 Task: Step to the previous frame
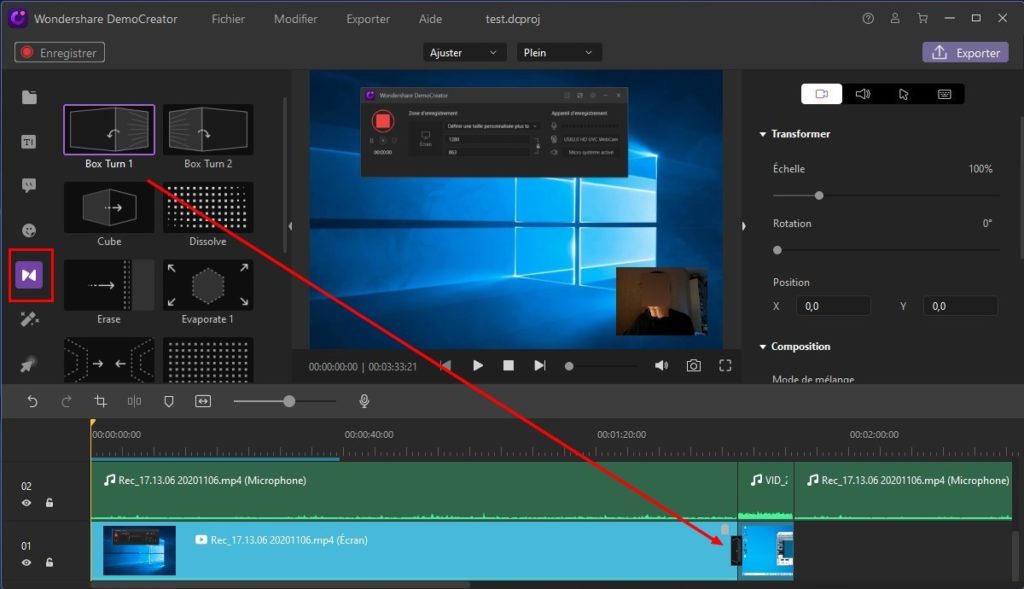446,366
